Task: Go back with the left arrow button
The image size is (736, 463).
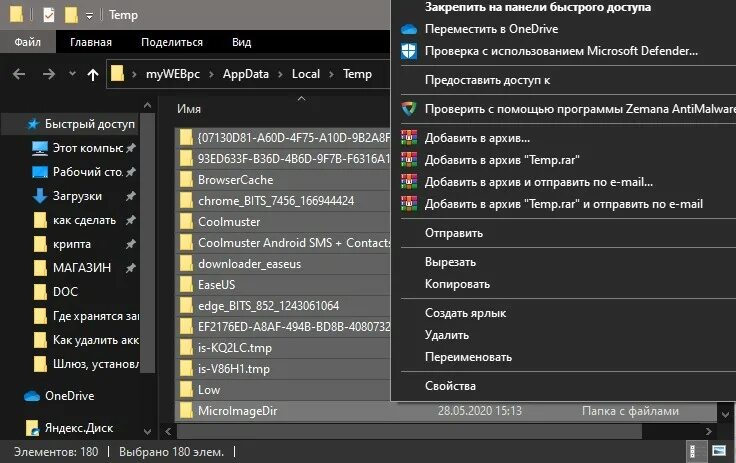Action: click(19, 74)
